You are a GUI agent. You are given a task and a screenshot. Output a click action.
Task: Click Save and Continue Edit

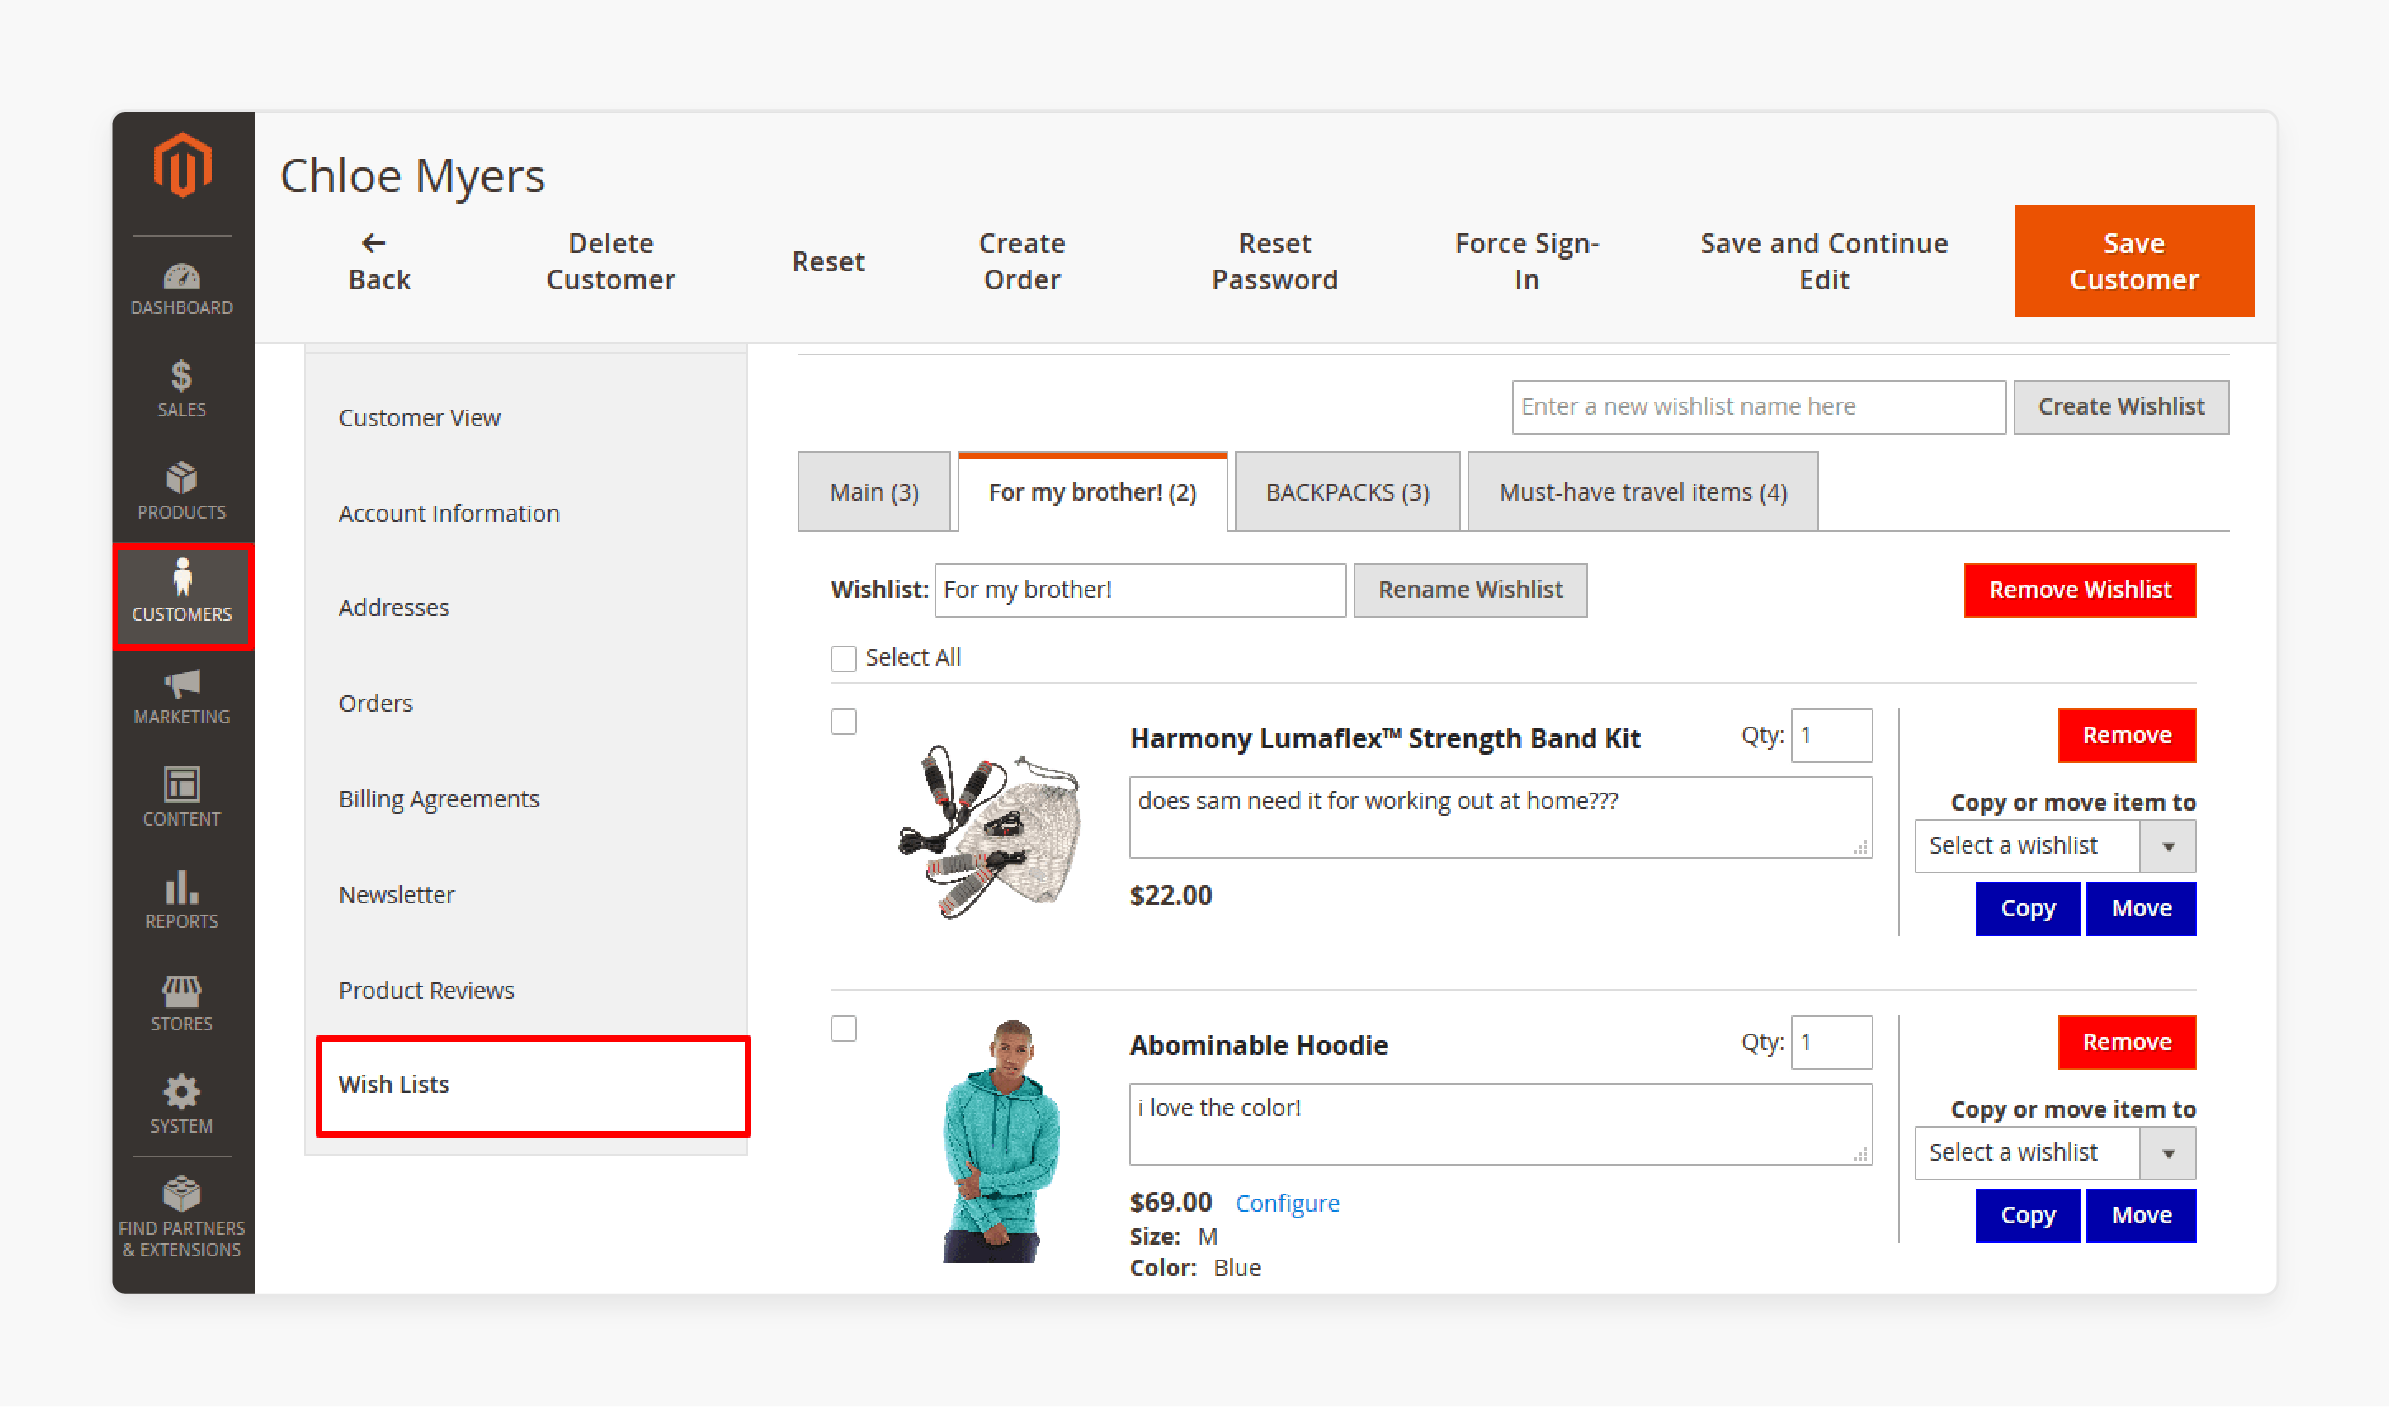1824,262
